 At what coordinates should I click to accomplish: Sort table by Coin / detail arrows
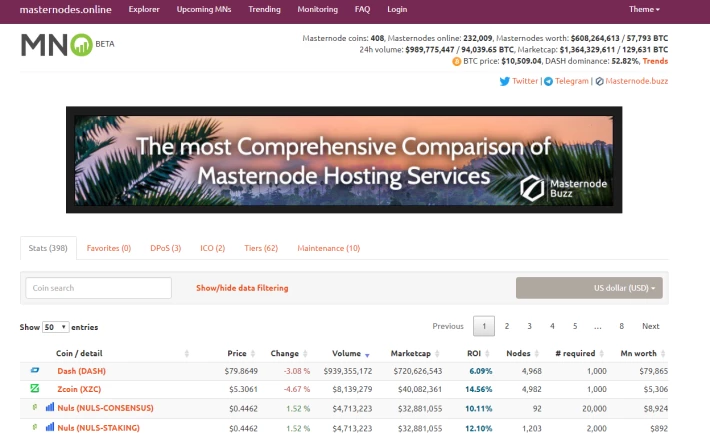pos(187,354)
